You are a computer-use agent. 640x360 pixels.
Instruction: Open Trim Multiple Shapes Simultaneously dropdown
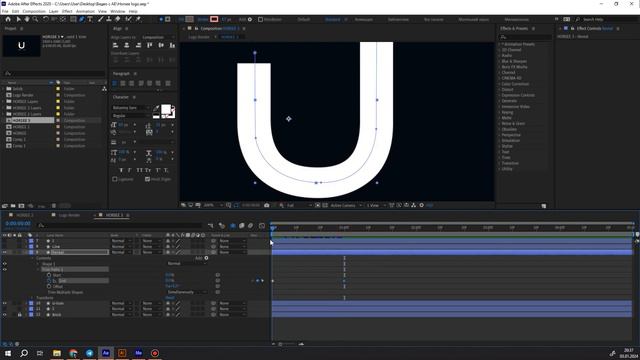(x=187, y=292)
